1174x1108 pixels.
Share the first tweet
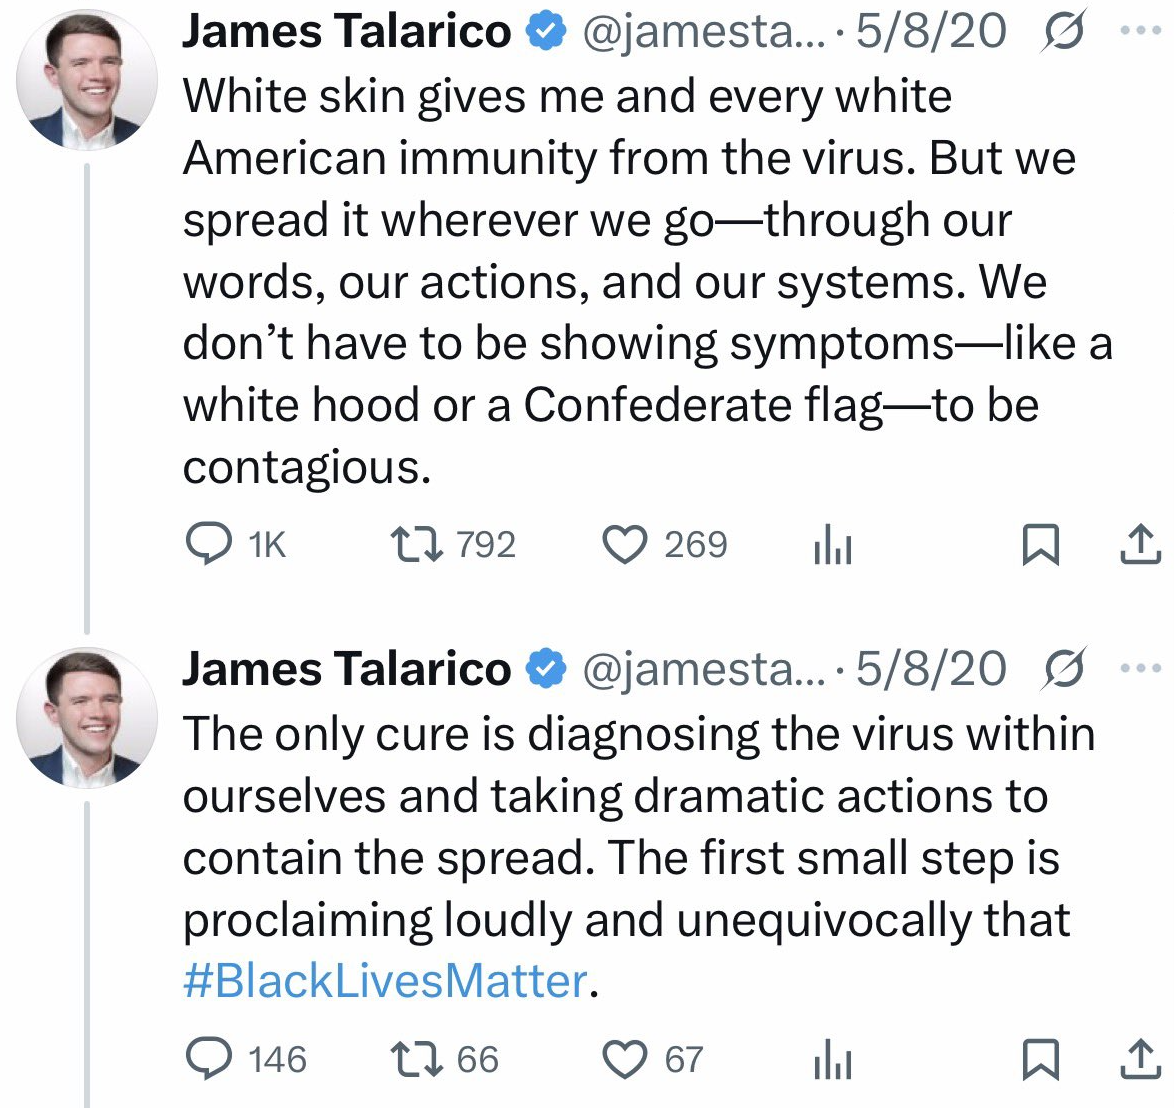(x=1138, y=545)
